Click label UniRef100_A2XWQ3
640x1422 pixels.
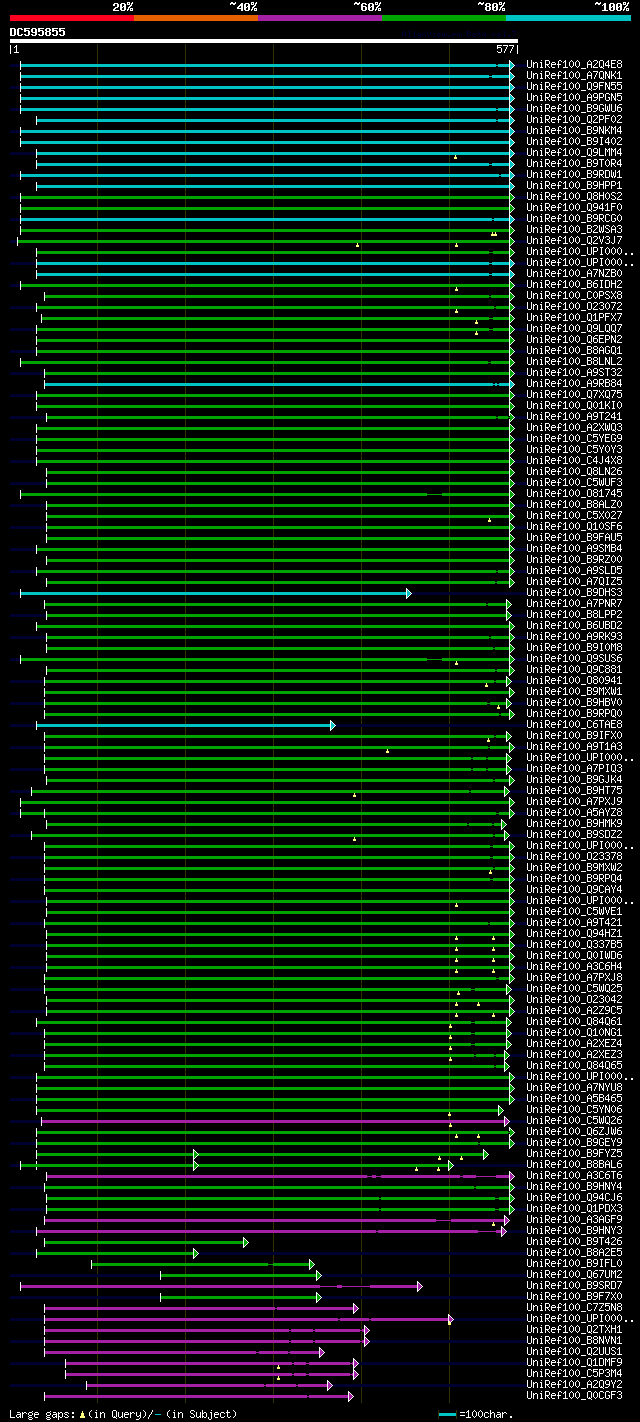point(574,427)
